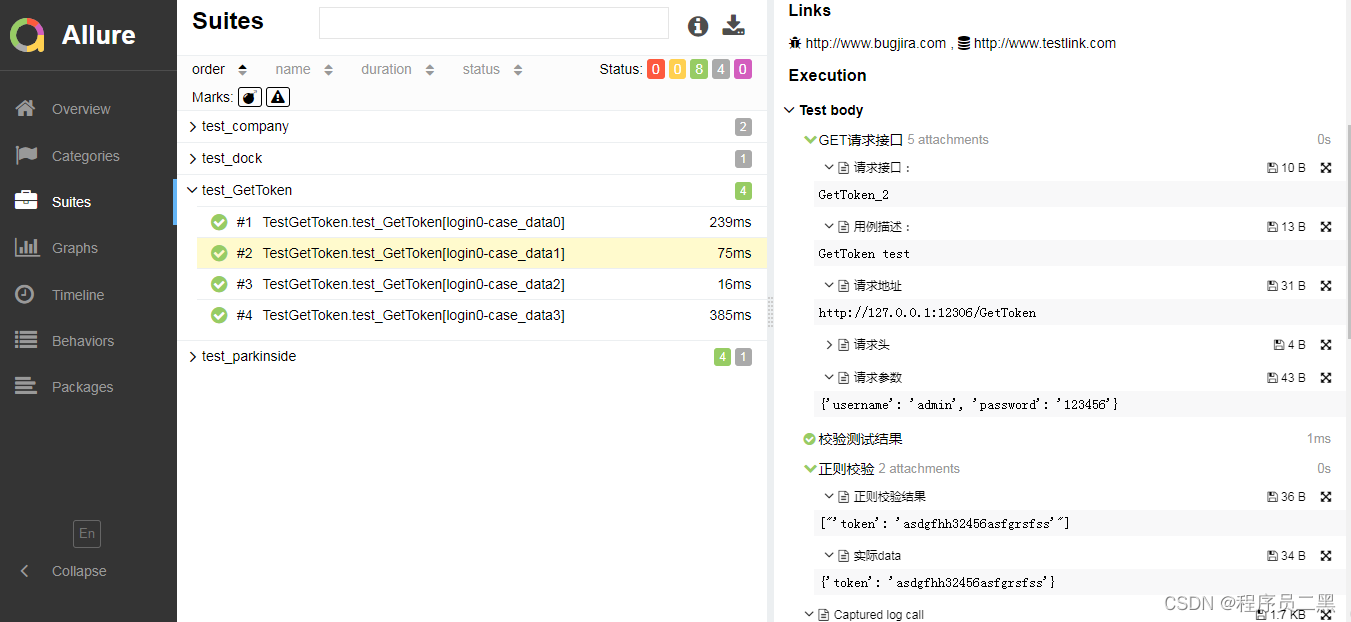
Task: Collapse the 正则校验 step
Action: click(839, 469)
